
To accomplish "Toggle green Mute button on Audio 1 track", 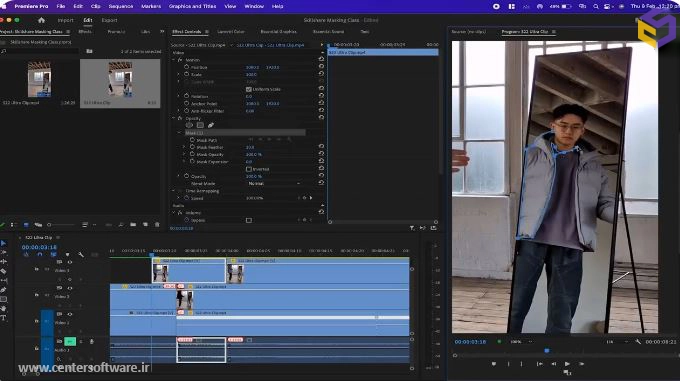I will coord(70,342).
